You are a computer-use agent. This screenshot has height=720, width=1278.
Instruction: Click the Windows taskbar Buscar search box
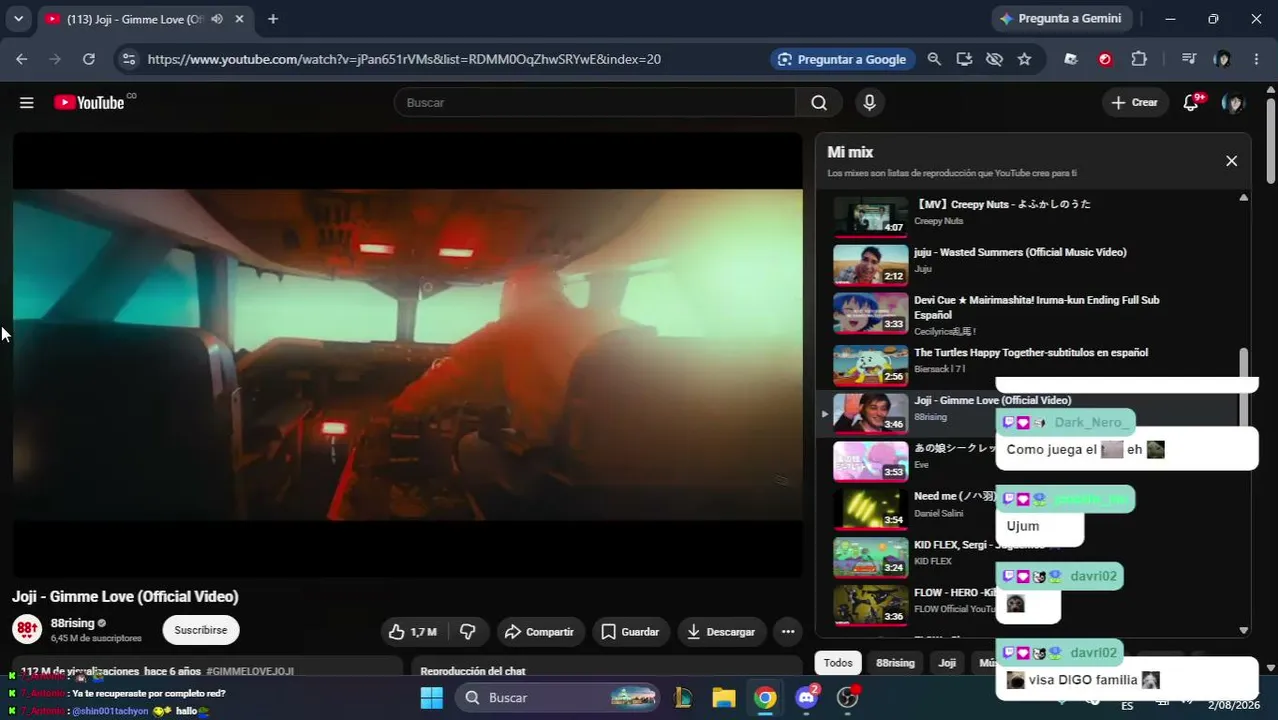pos(558,698)
